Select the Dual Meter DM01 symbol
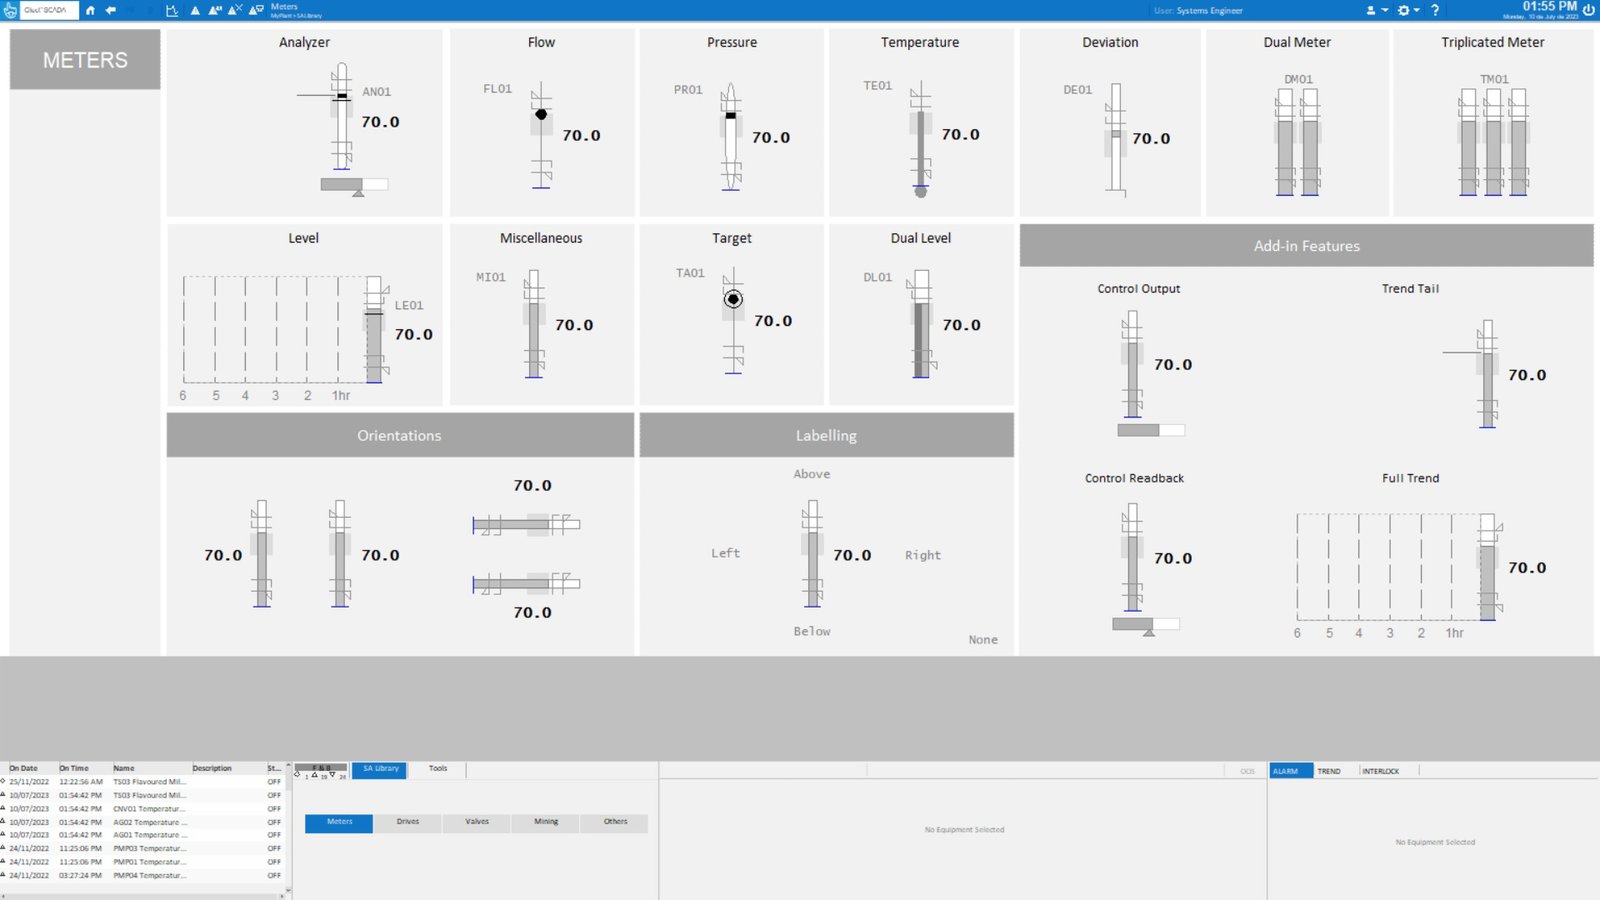 [1298, 140]
